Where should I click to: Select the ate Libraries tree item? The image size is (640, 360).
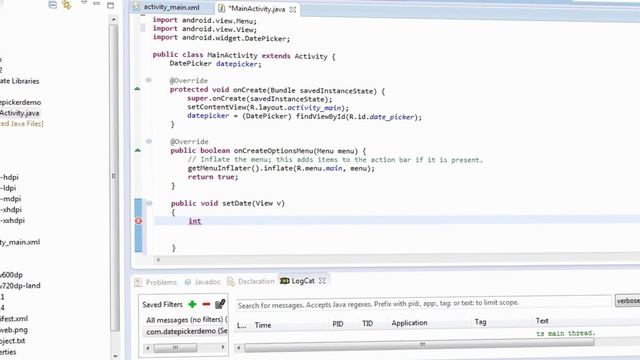[x=20, y=81]
